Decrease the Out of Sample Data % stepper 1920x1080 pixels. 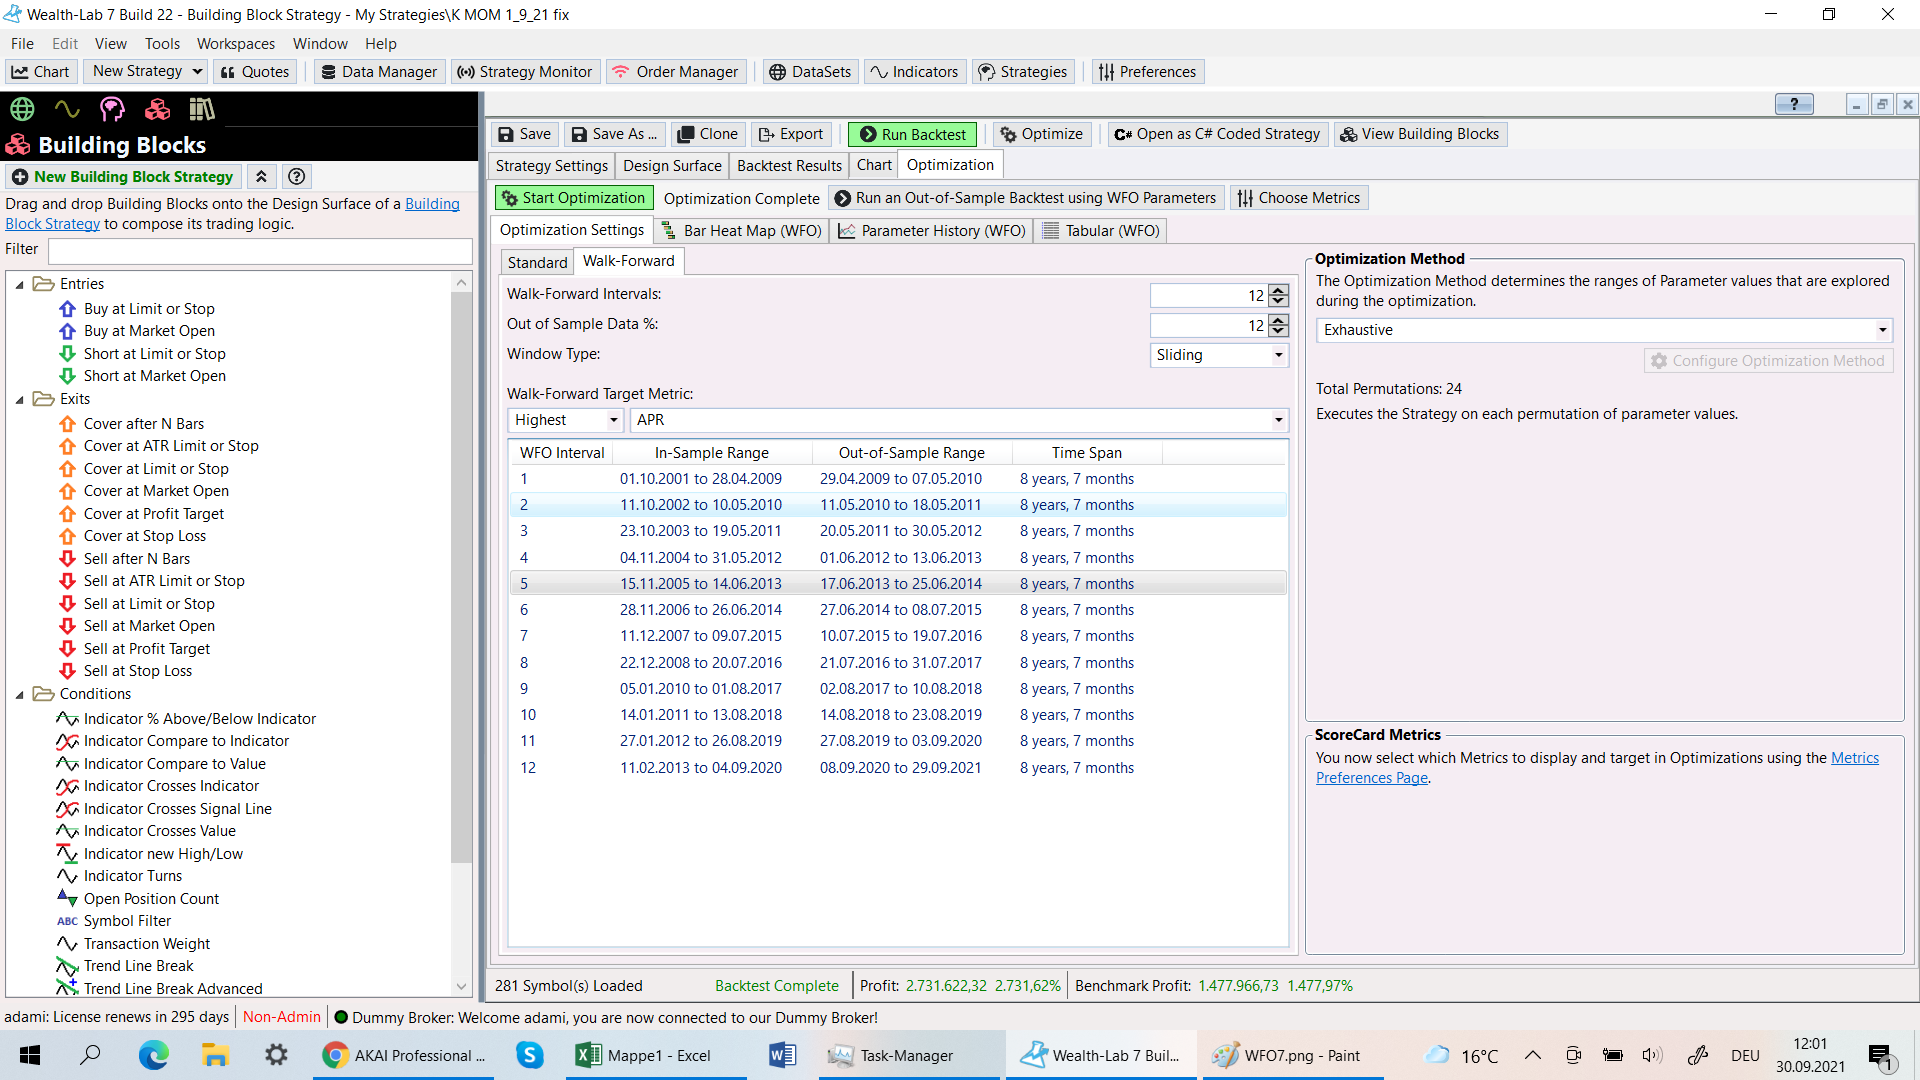pyautogui.click(x=1278, y=331)
